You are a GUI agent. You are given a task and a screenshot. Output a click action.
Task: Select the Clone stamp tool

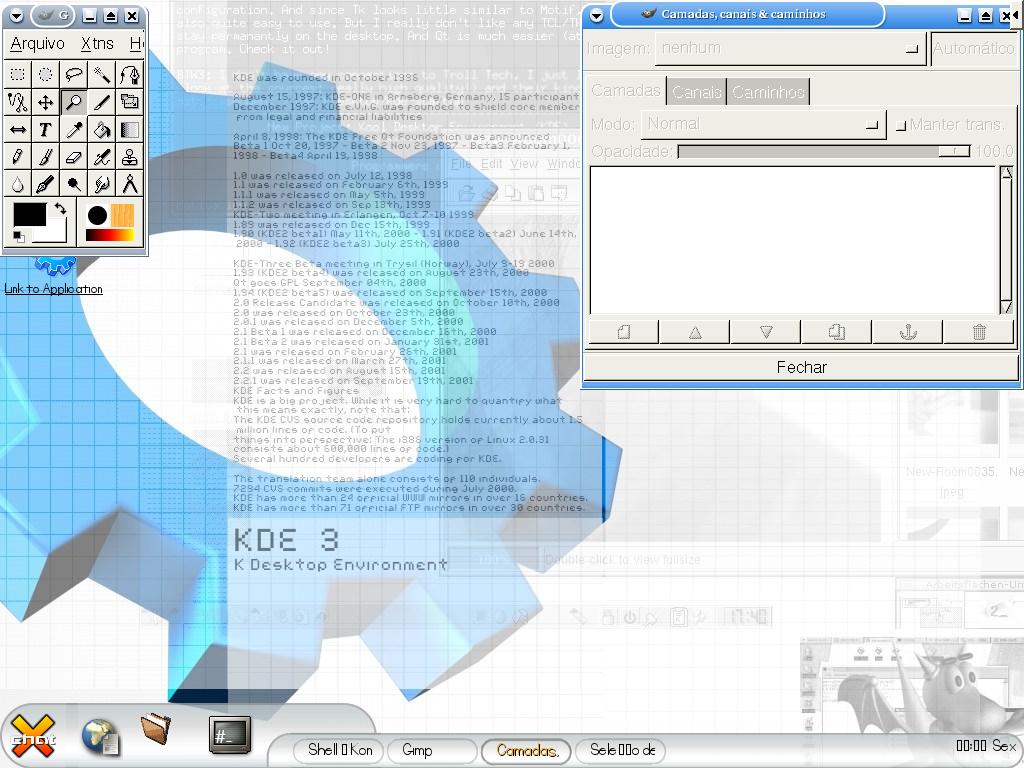coord(129,157)
